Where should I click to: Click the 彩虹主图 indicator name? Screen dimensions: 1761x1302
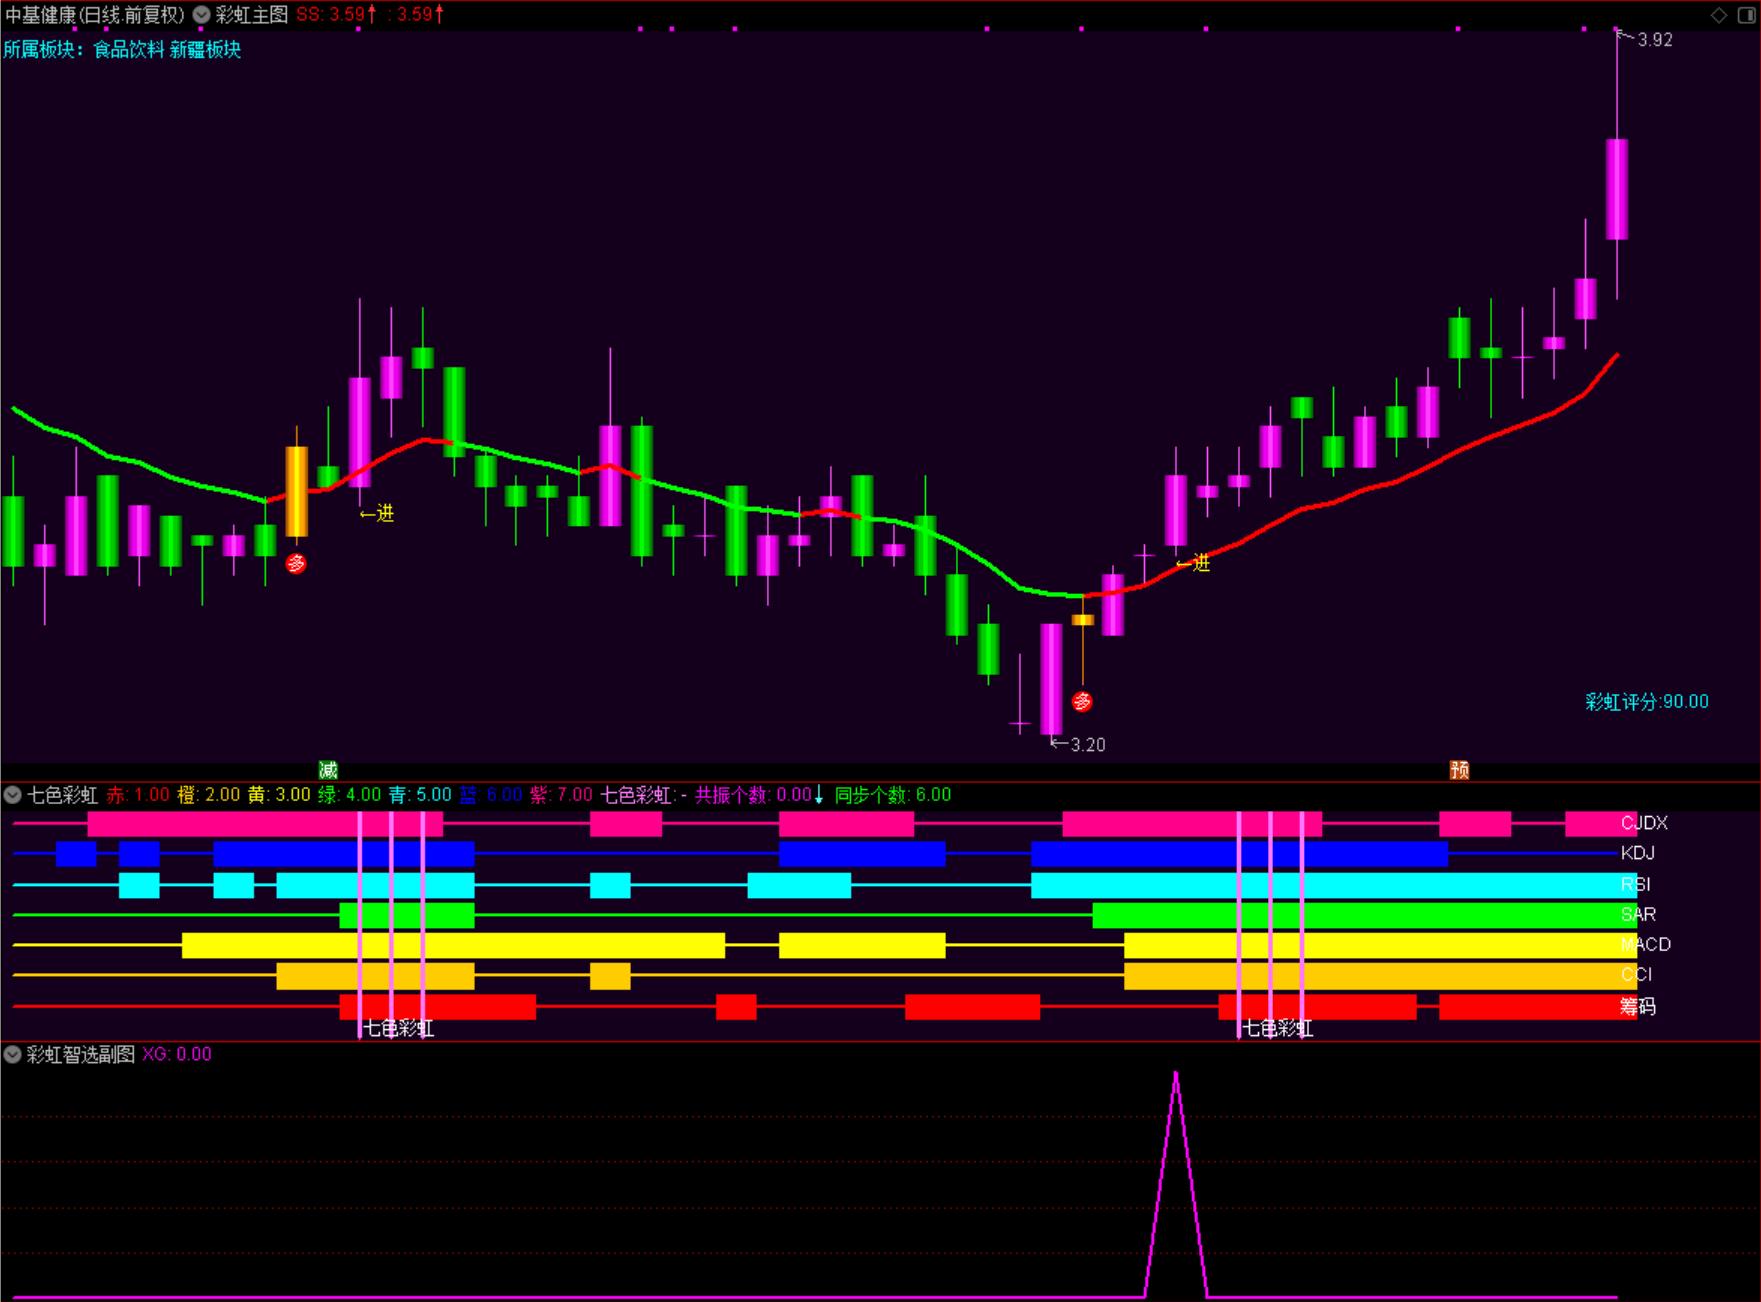tap(252, 15)
